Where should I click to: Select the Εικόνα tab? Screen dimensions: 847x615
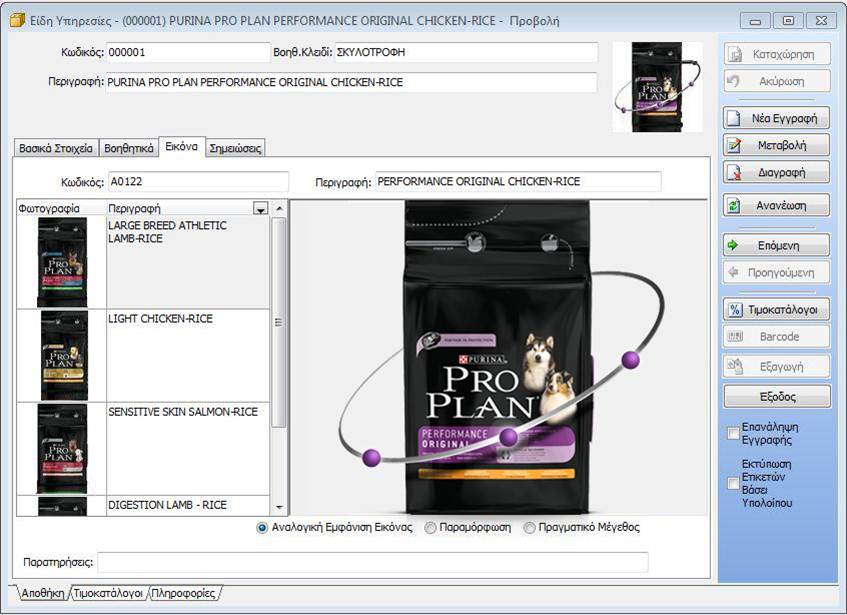click(x=182, y=146)
